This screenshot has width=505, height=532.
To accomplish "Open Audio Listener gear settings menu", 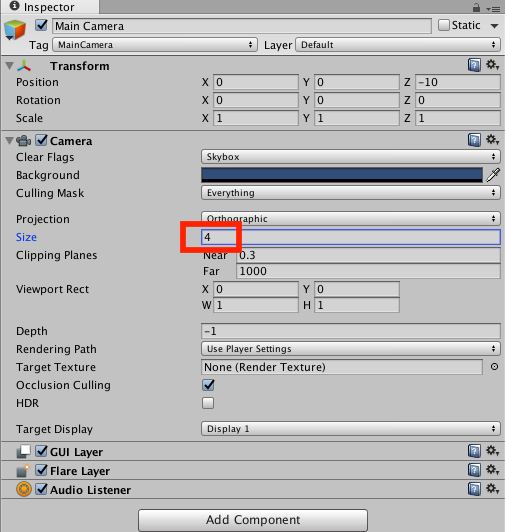I will pos(492,489).
